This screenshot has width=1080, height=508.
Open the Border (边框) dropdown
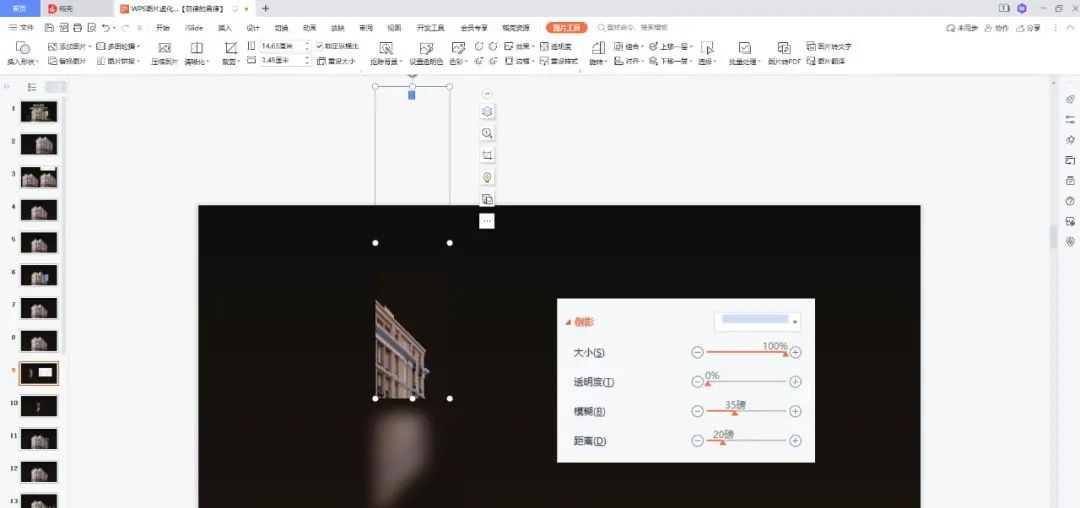click(x=521, y=61)
